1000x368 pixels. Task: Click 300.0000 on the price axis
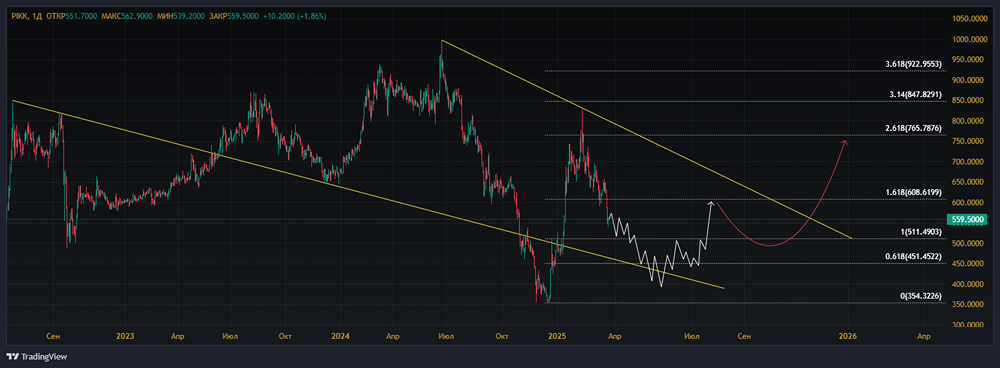pyautogui.click(x=967, y=325)
